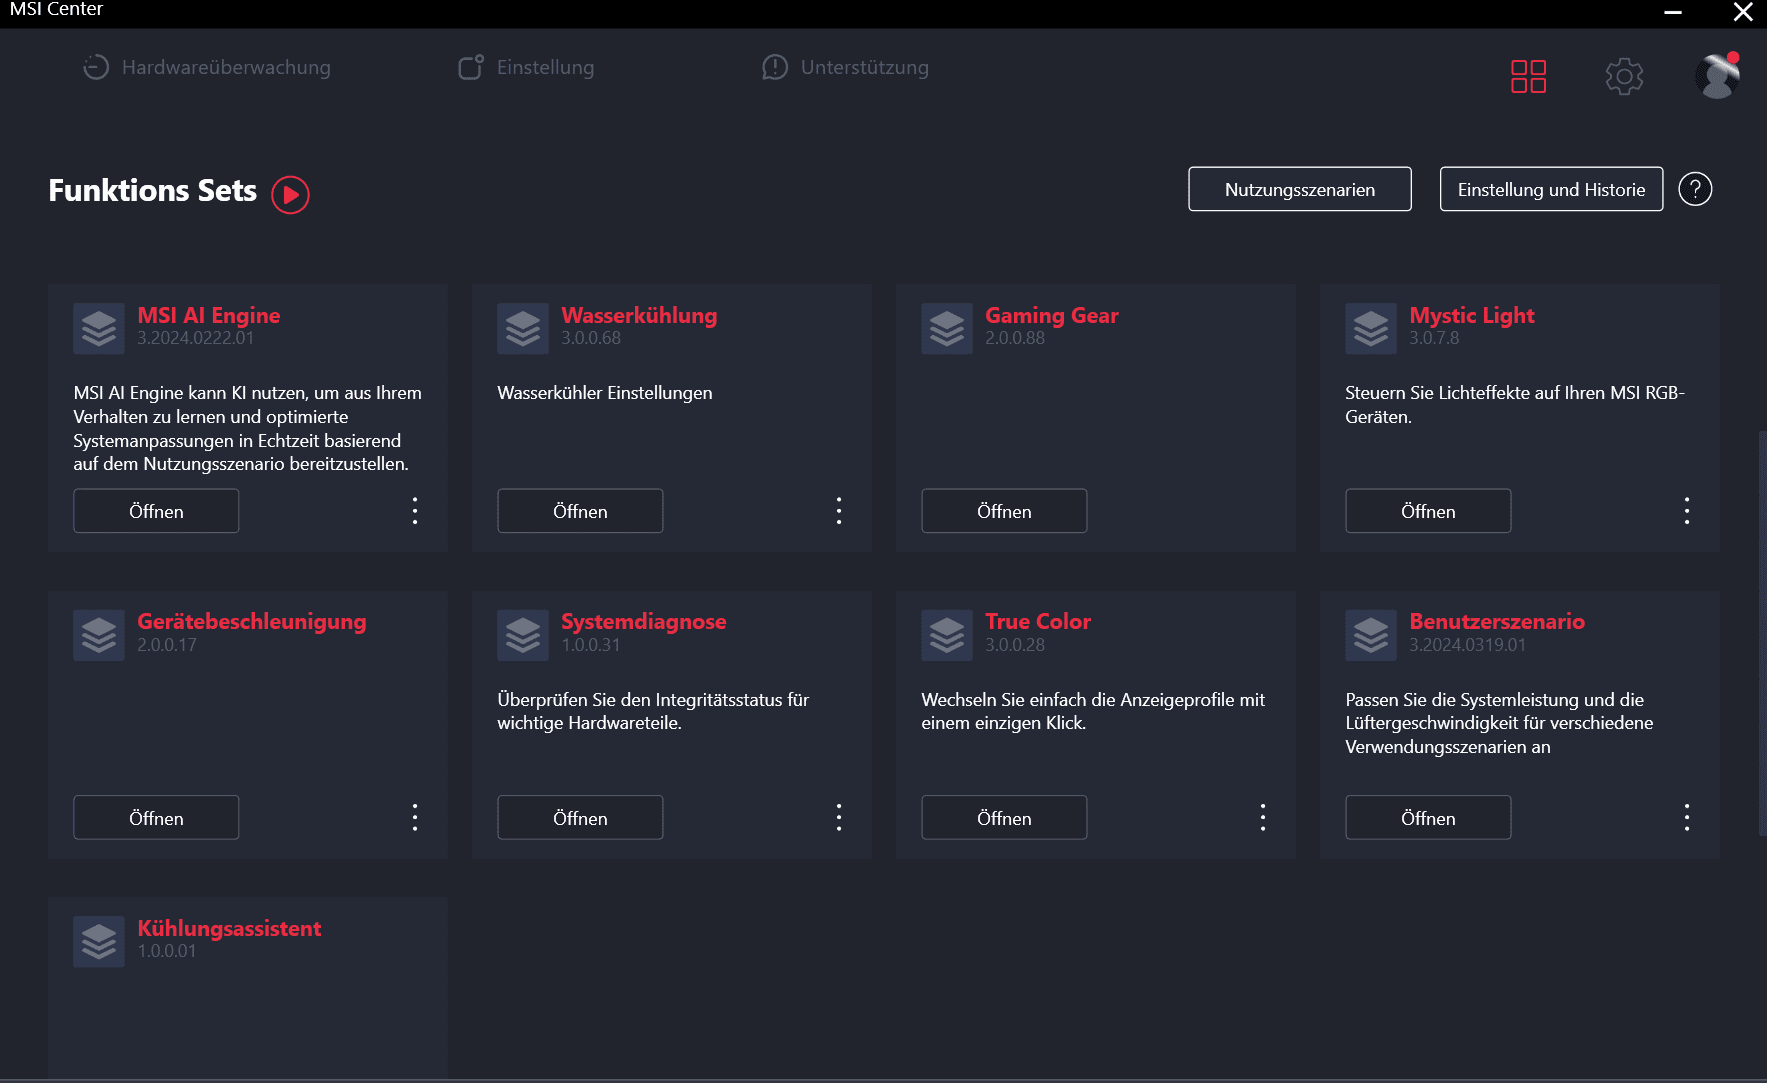Open more options for MSI AI Engine
Viewport: 1767px width, 1083px height.
coord(415,511)
